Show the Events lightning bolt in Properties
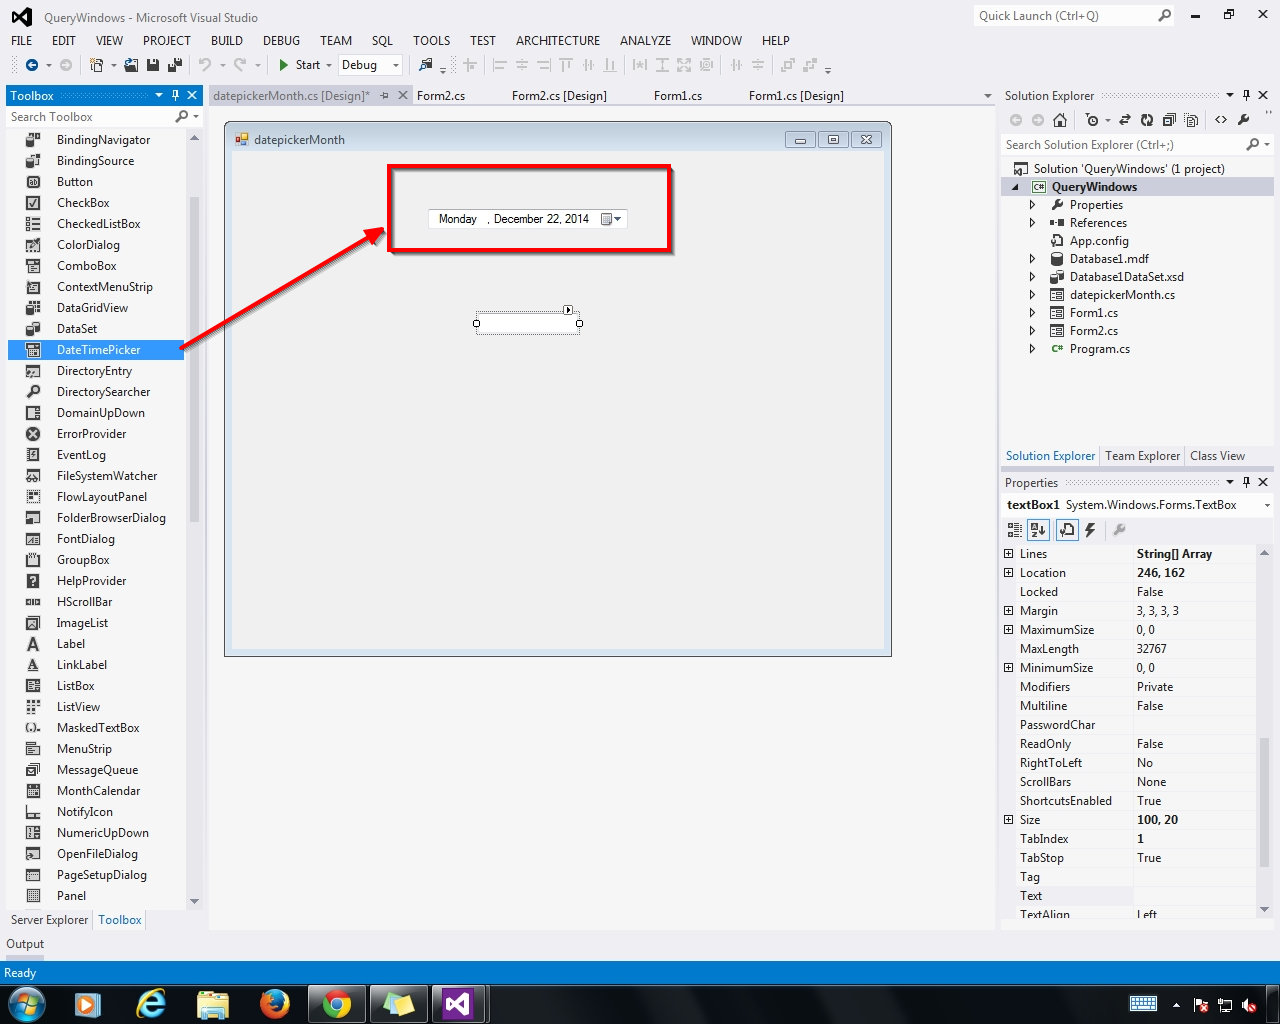 click(1091, 530)
